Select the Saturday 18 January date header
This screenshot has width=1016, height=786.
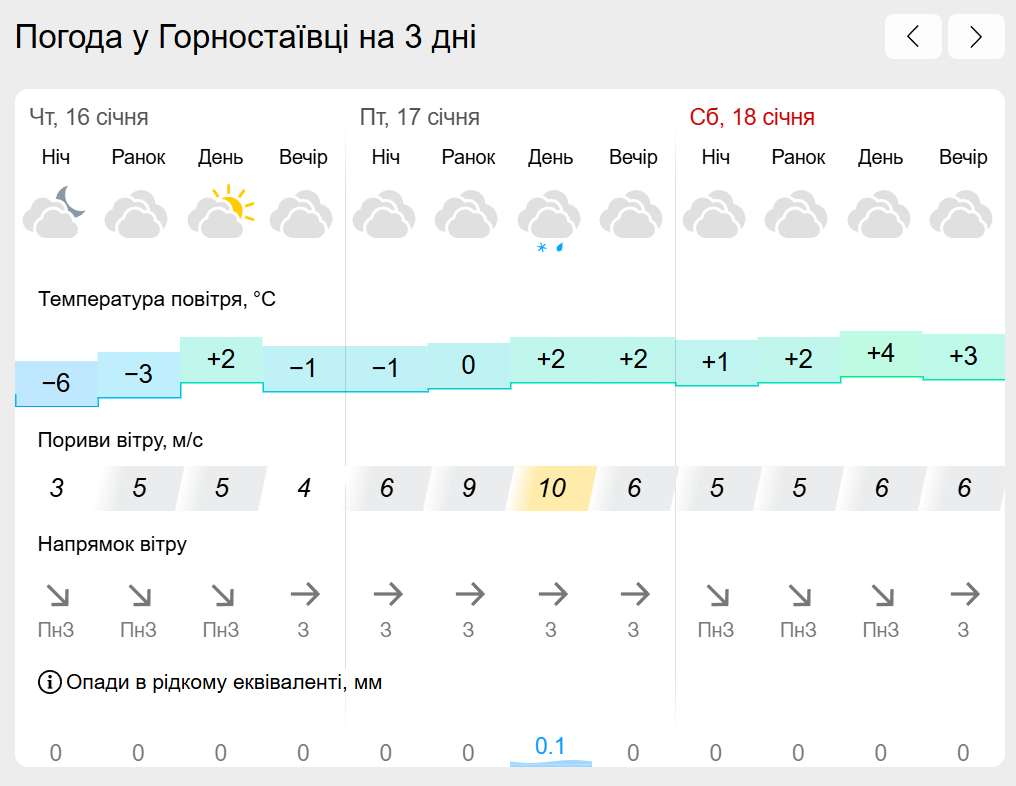pyautogui.click(x=752, y=117)
